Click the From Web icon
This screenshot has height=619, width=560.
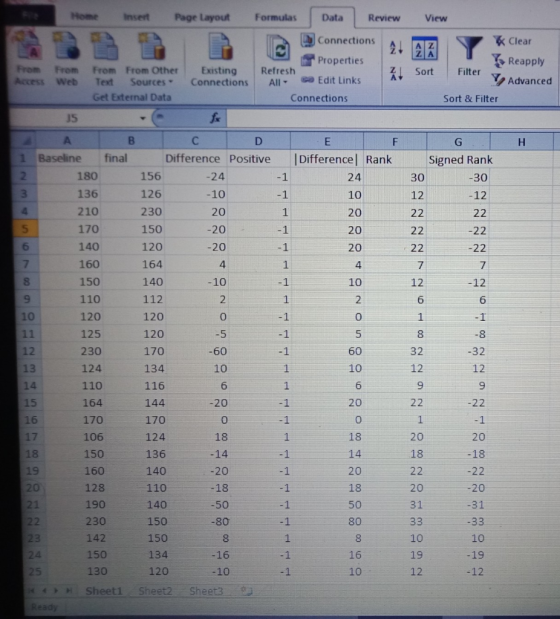click(x=66, y=59)
